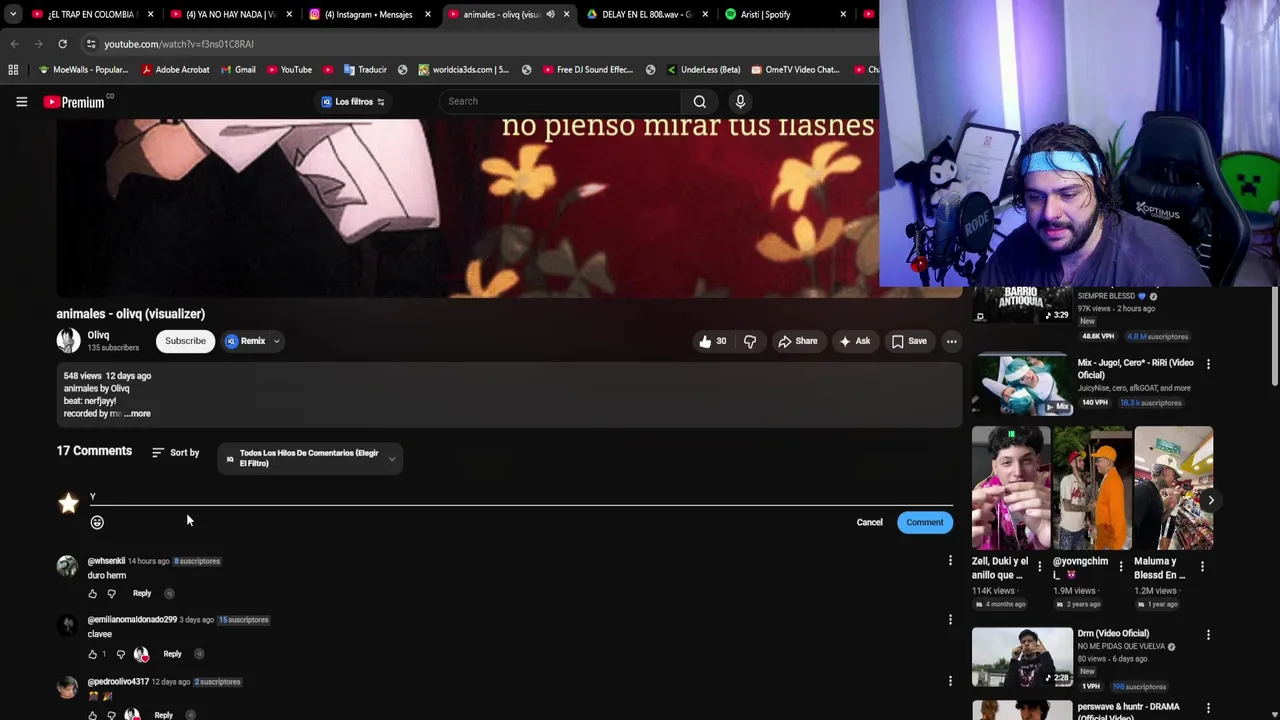Open the OmeTV Video Chat bookmark
The image size is (1280, 720).
pos(795,70)
